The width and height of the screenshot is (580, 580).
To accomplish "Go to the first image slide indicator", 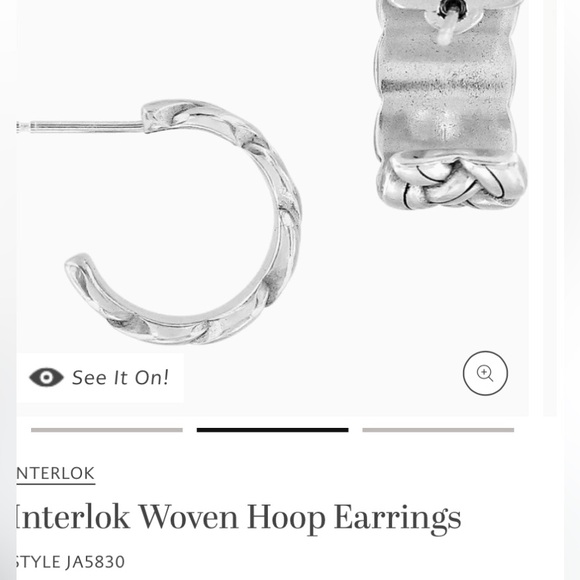I will (107, 430).
